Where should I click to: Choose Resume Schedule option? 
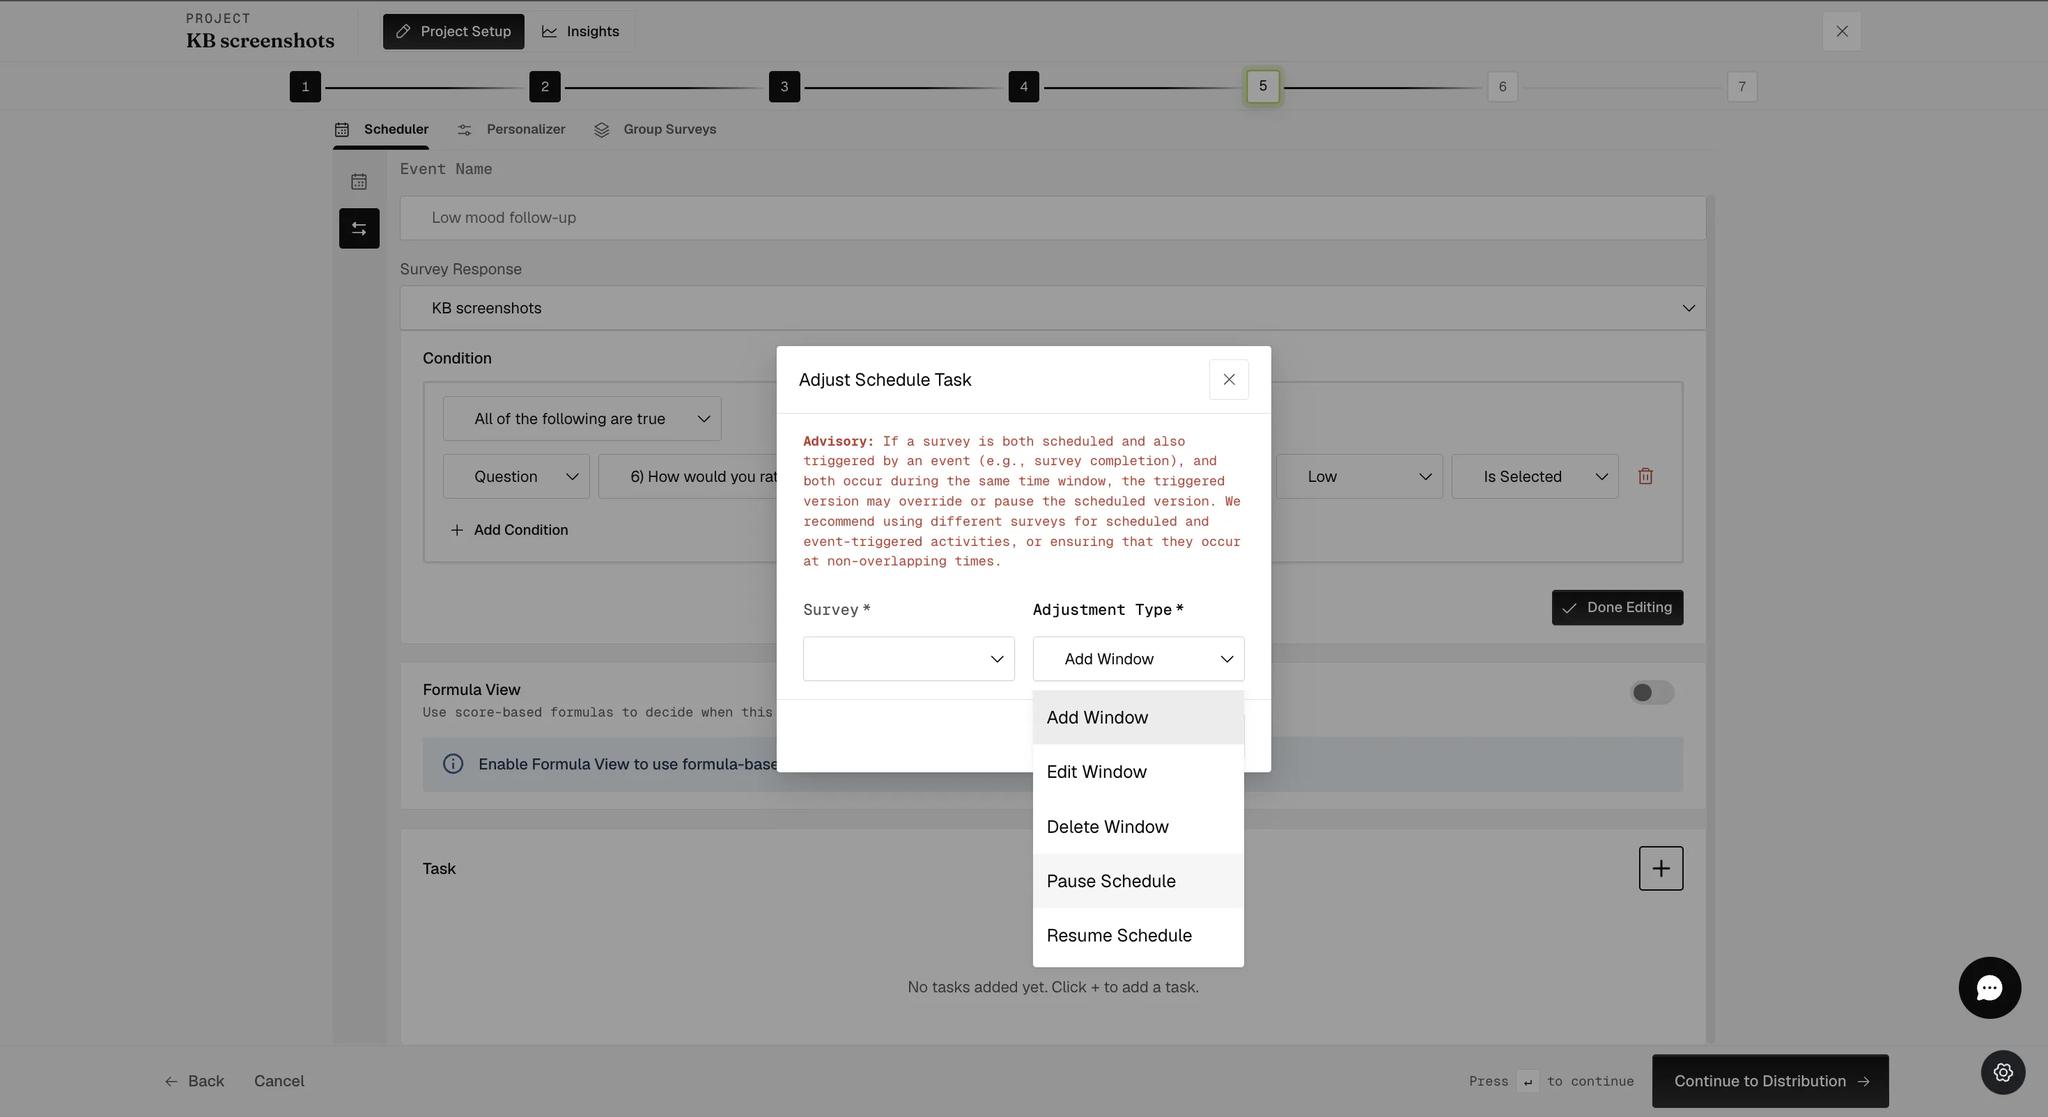point(1138,936)
